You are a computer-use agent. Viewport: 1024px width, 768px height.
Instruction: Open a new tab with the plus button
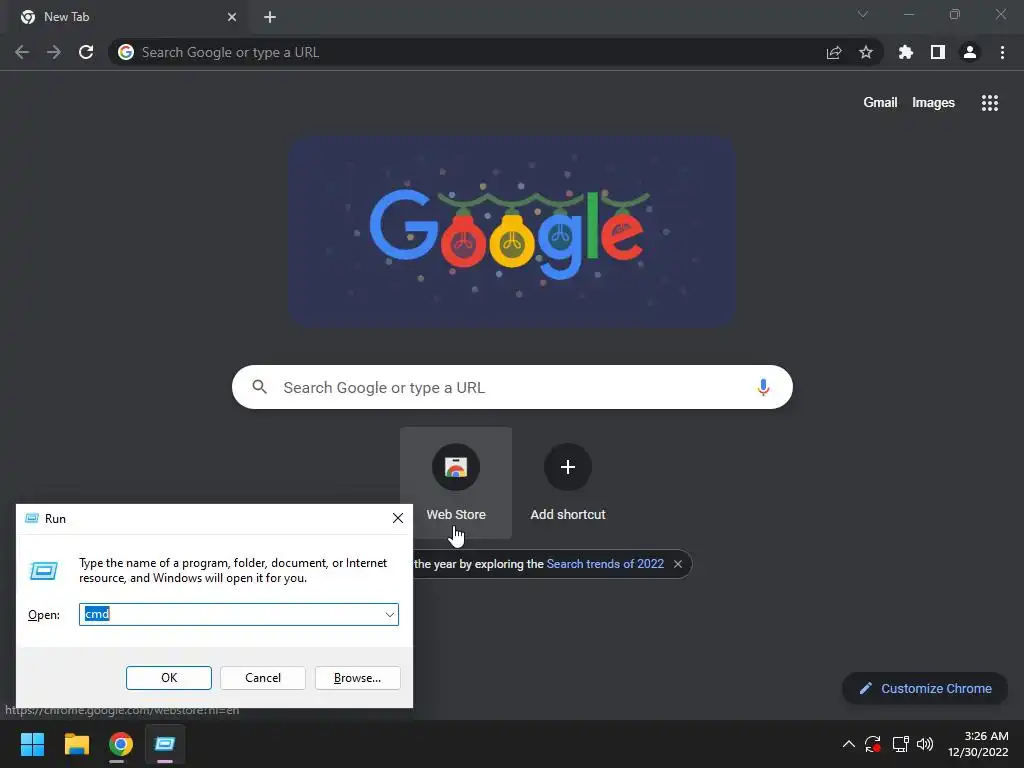pyautogui.click(x=270, y=17)
